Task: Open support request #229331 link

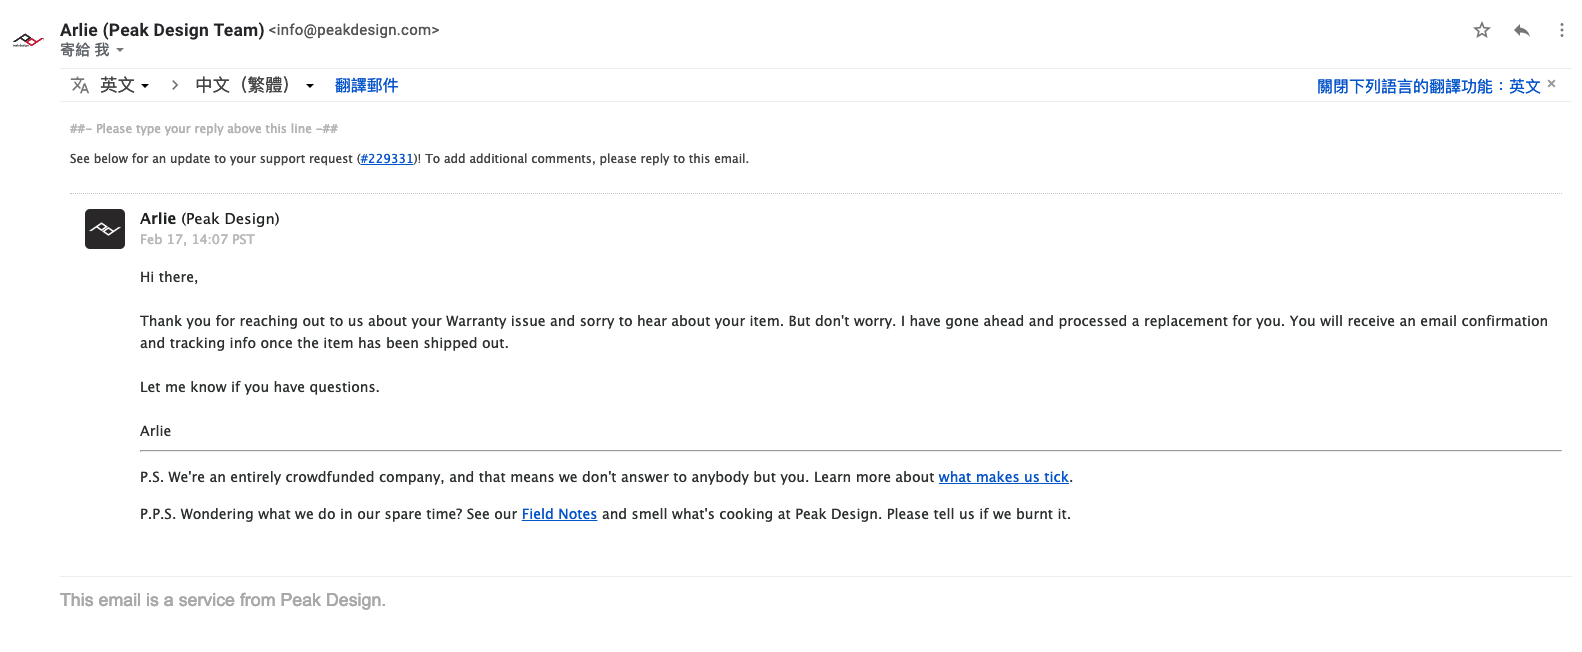Action: tap(387, 159)
